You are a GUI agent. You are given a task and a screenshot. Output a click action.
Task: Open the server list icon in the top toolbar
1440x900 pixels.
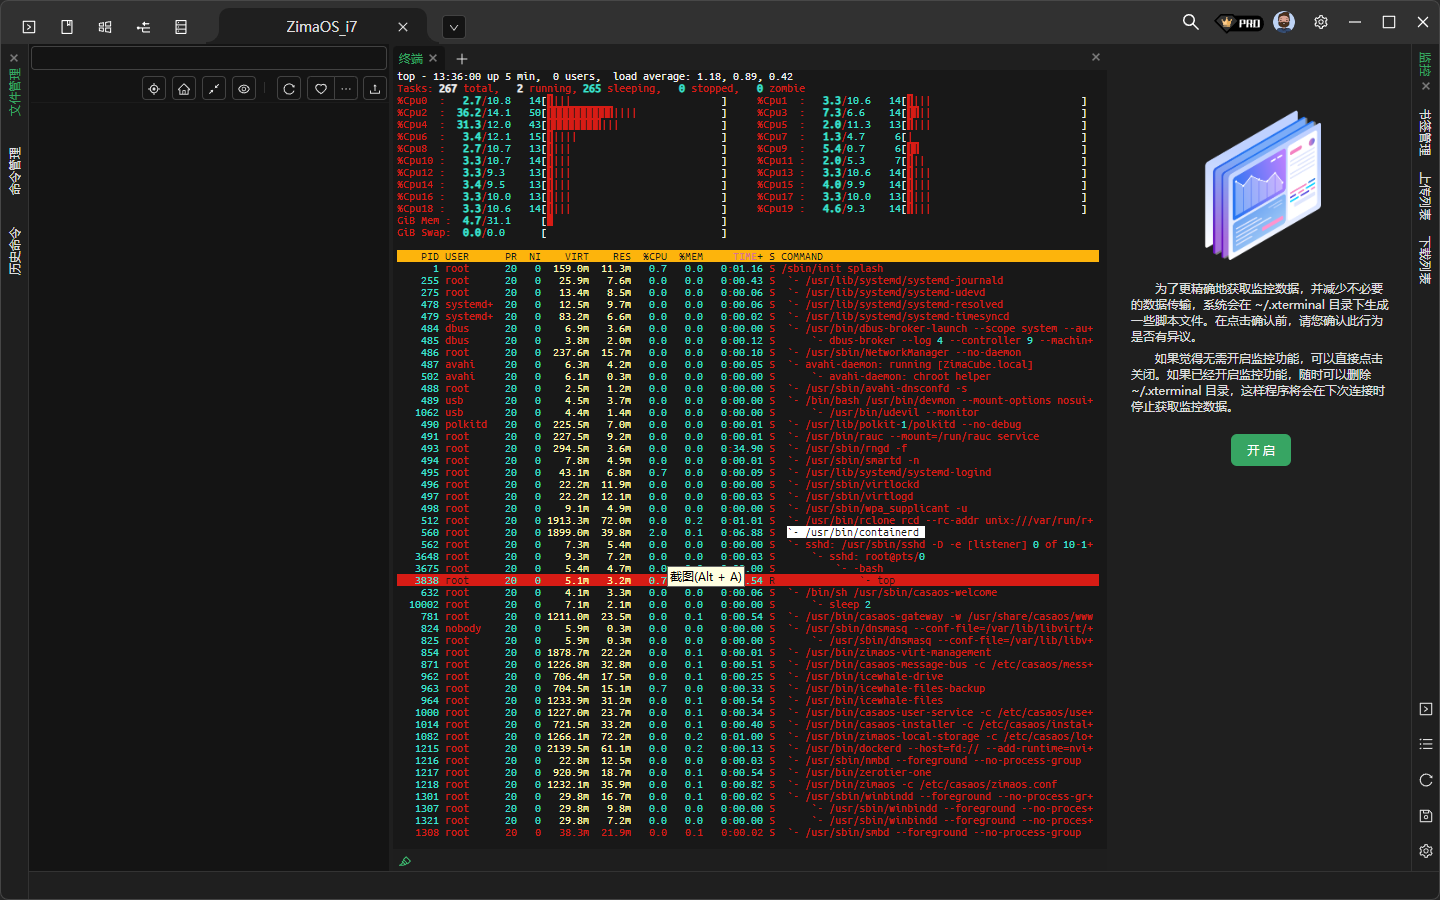(181, 27)
